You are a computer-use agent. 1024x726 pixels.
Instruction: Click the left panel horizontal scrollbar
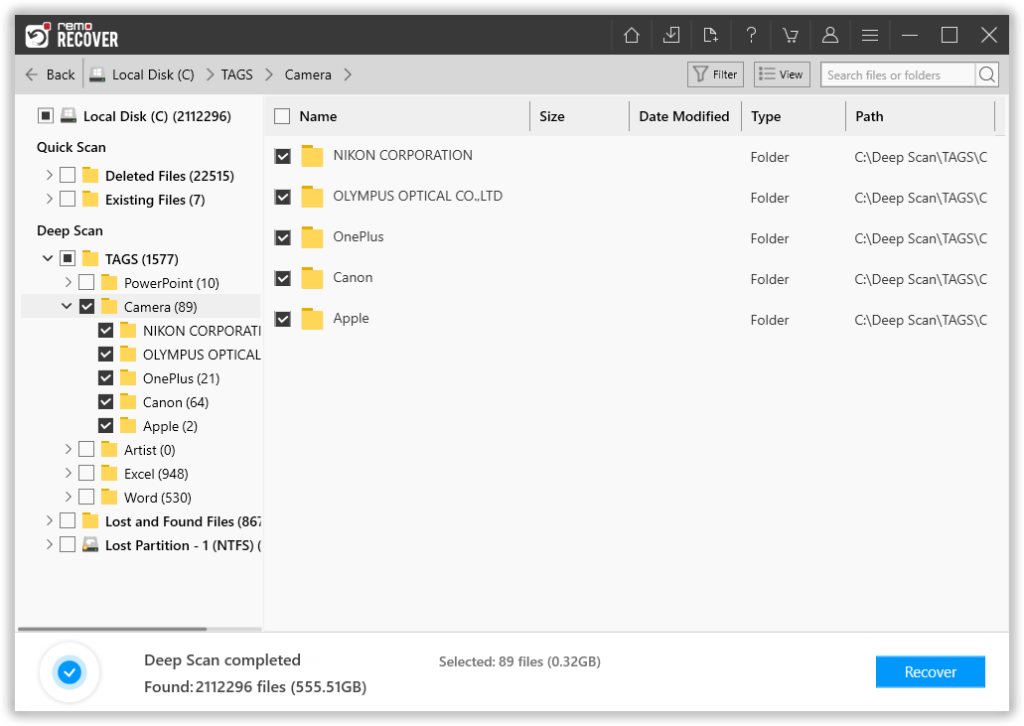(112, 629)
